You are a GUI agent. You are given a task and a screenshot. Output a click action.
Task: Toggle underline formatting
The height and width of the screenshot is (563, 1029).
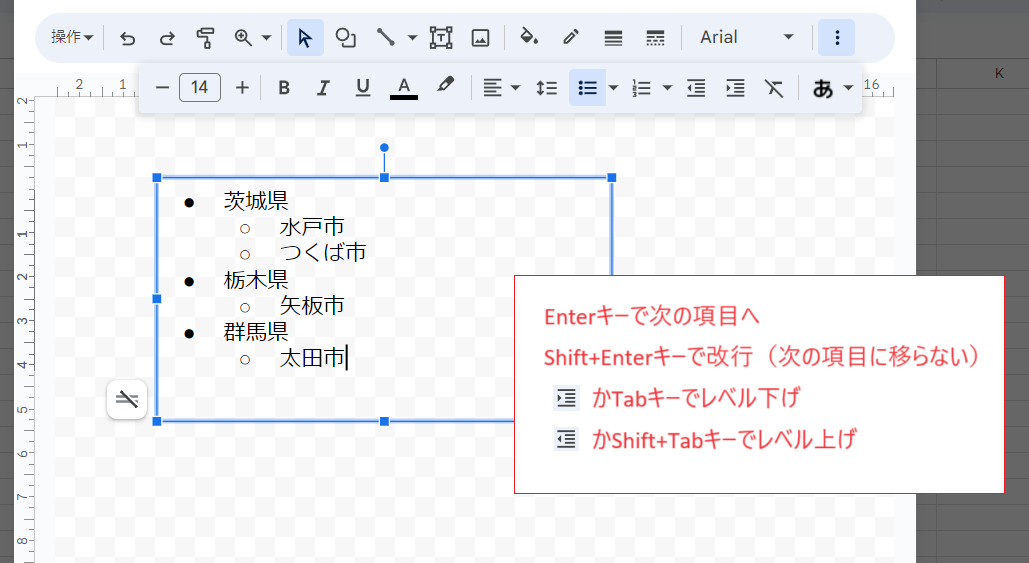click(363, 87)
